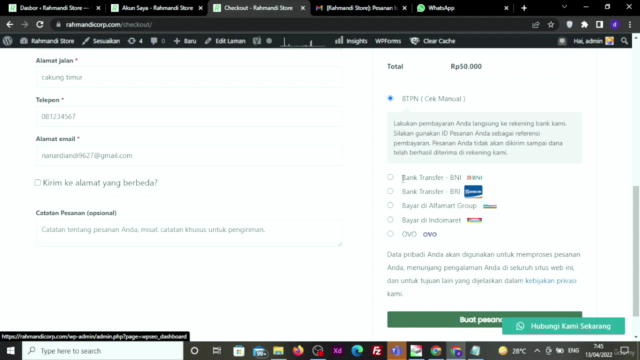Viewport: 640px width, 360px height.
Task: Open Edit Laman in the admin bar
Action: 225,41
